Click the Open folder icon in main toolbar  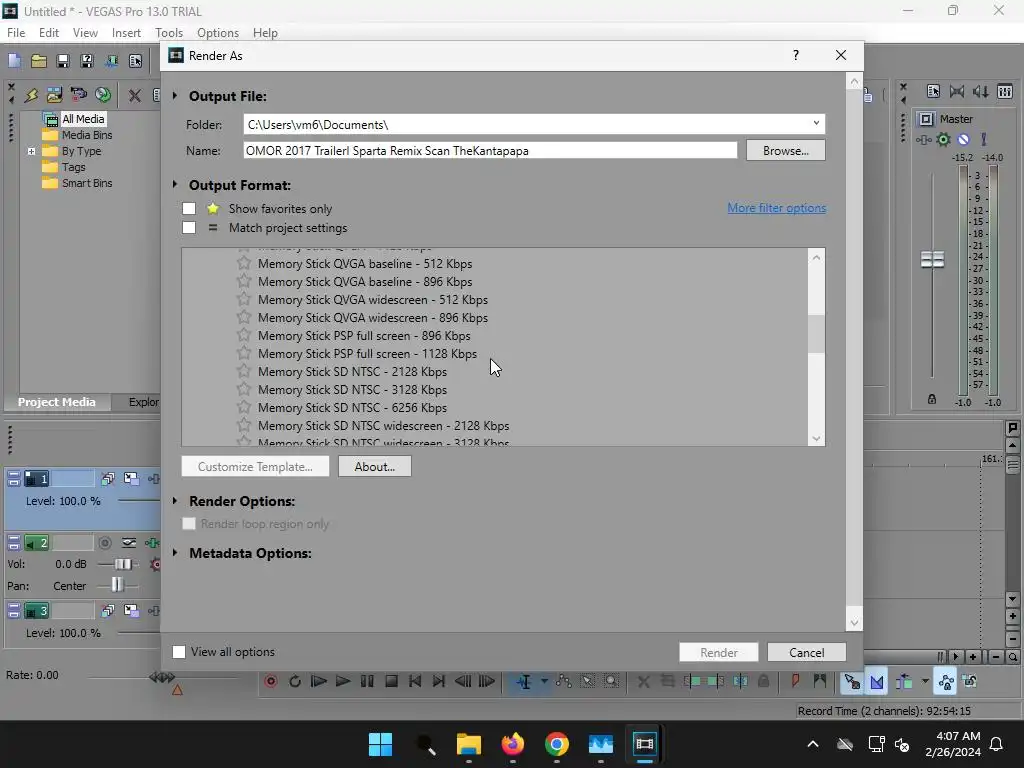(x=39, y=61)
